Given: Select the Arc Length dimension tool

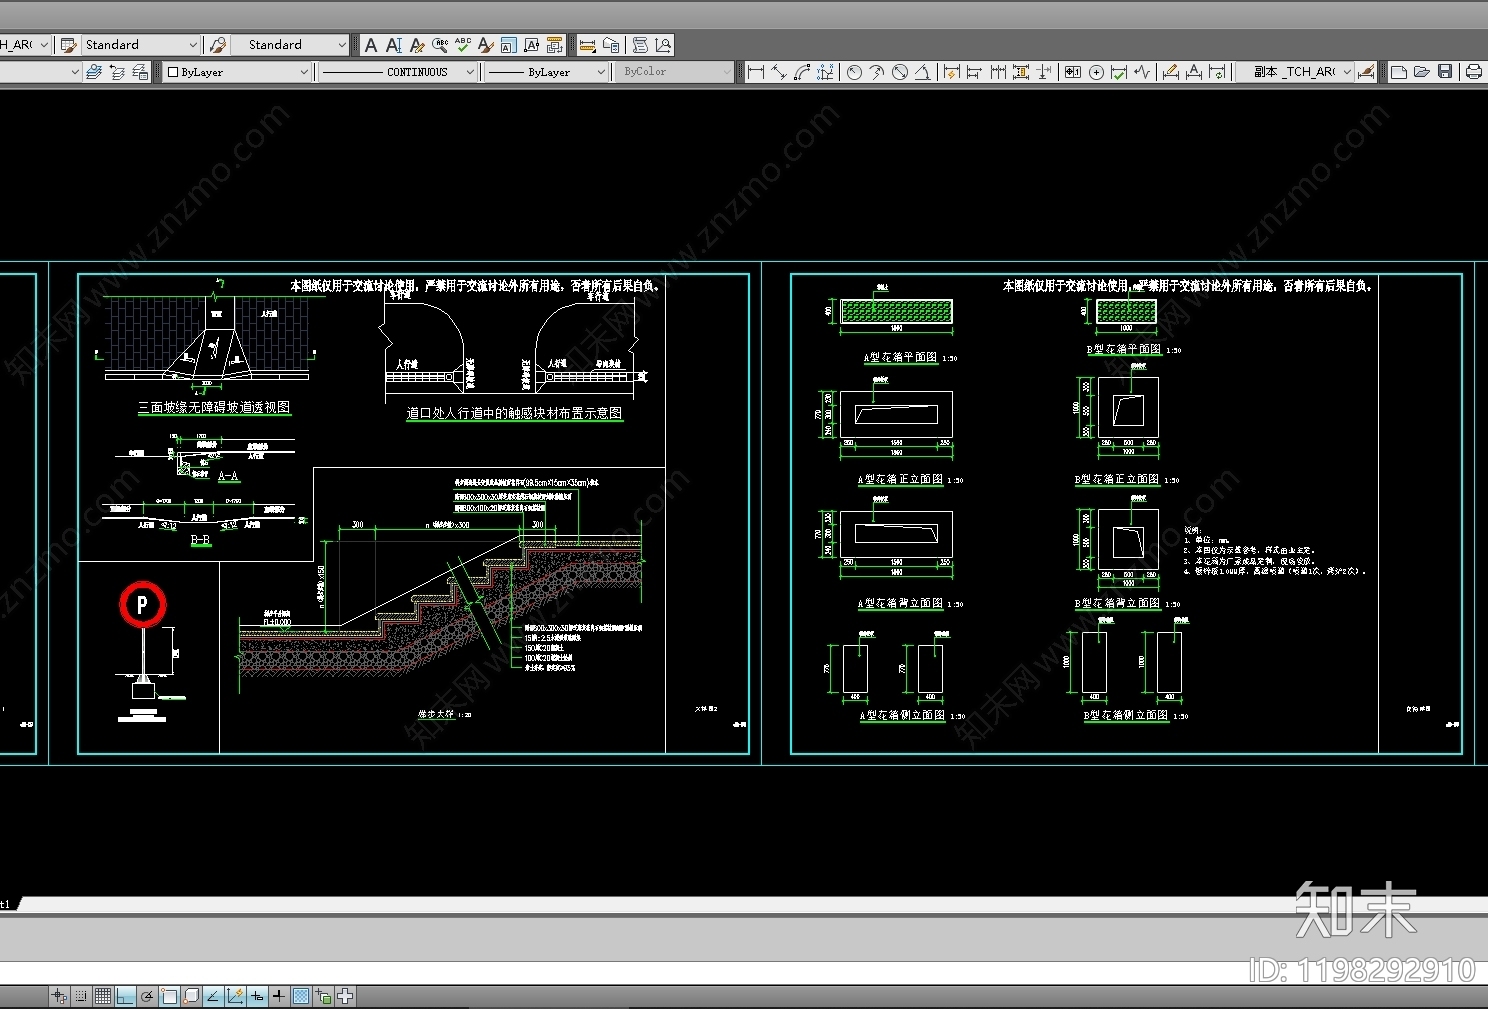Looking at the screenshot, I should pos(801,72).
